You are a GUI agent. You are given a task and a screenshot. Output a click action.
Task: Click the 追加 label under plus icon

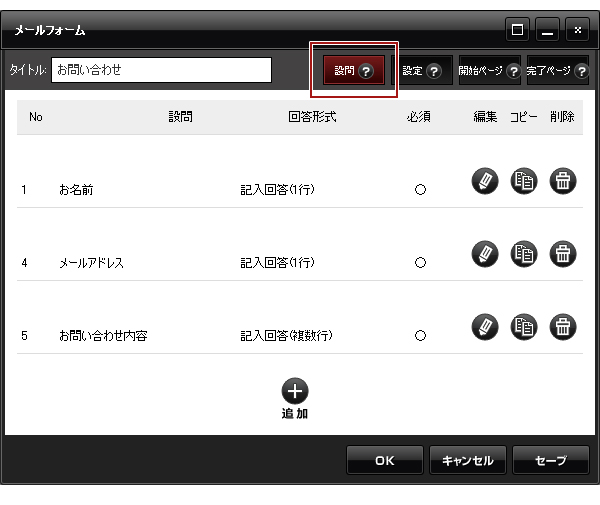(x=295, y=414)
